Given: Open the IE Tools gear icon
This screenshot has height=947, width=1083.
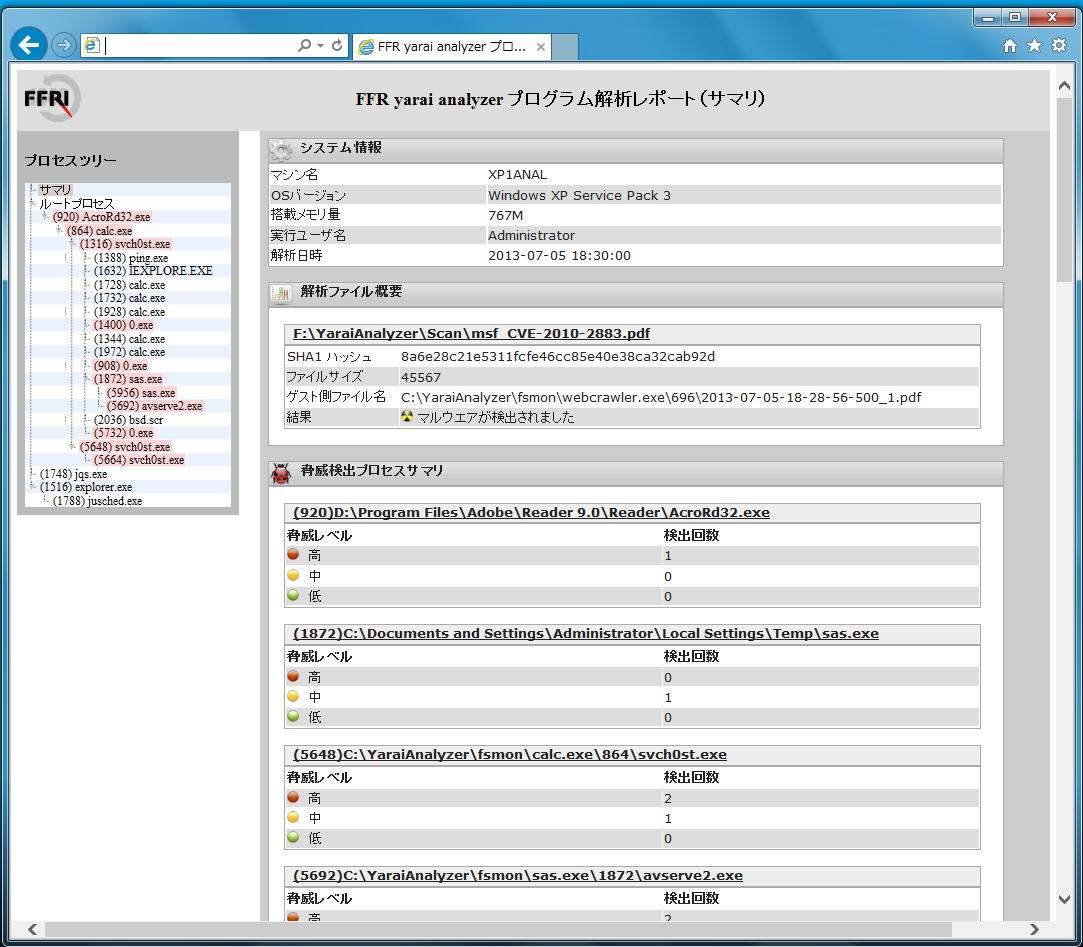Looking at the screenshot, I should coord(1058,46).
